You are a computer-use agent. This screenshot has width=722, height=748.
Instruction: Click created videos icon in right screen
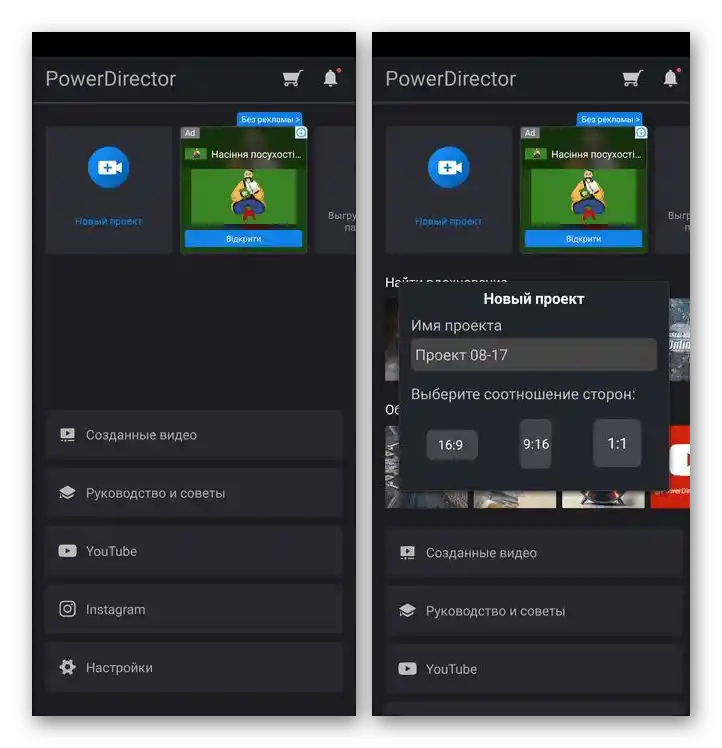click(407, 553)
